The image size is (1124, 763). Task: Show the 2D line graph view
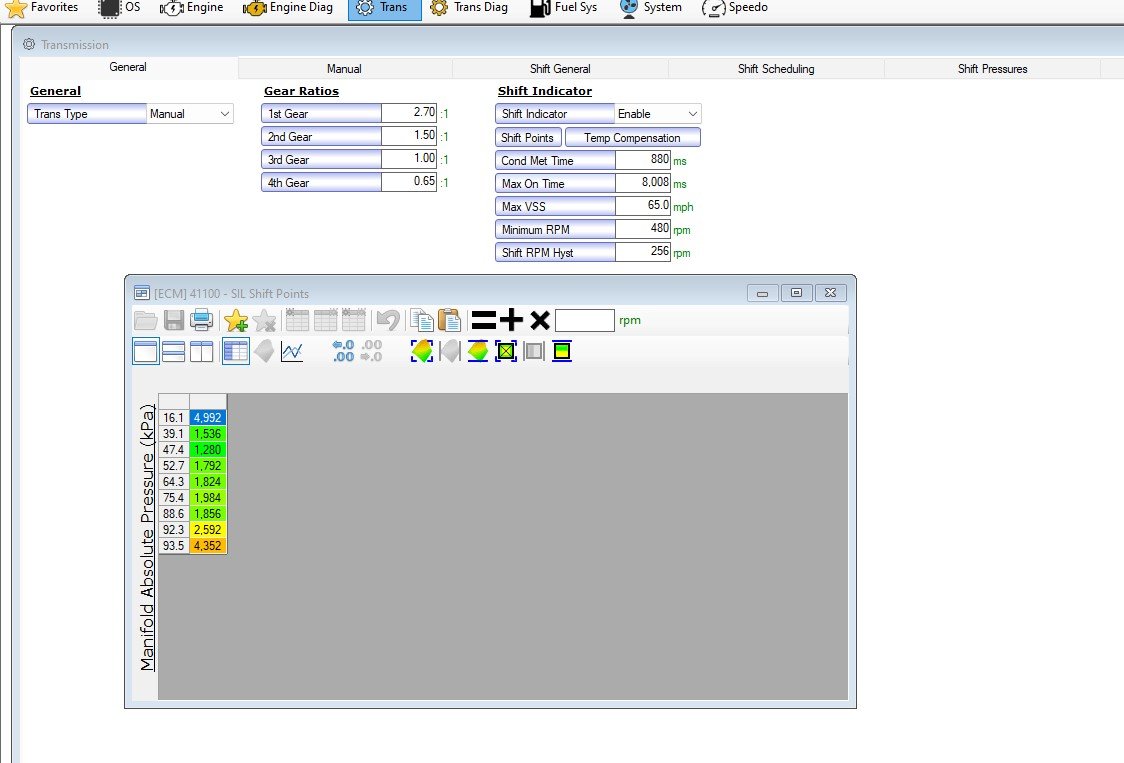point(292,351)
